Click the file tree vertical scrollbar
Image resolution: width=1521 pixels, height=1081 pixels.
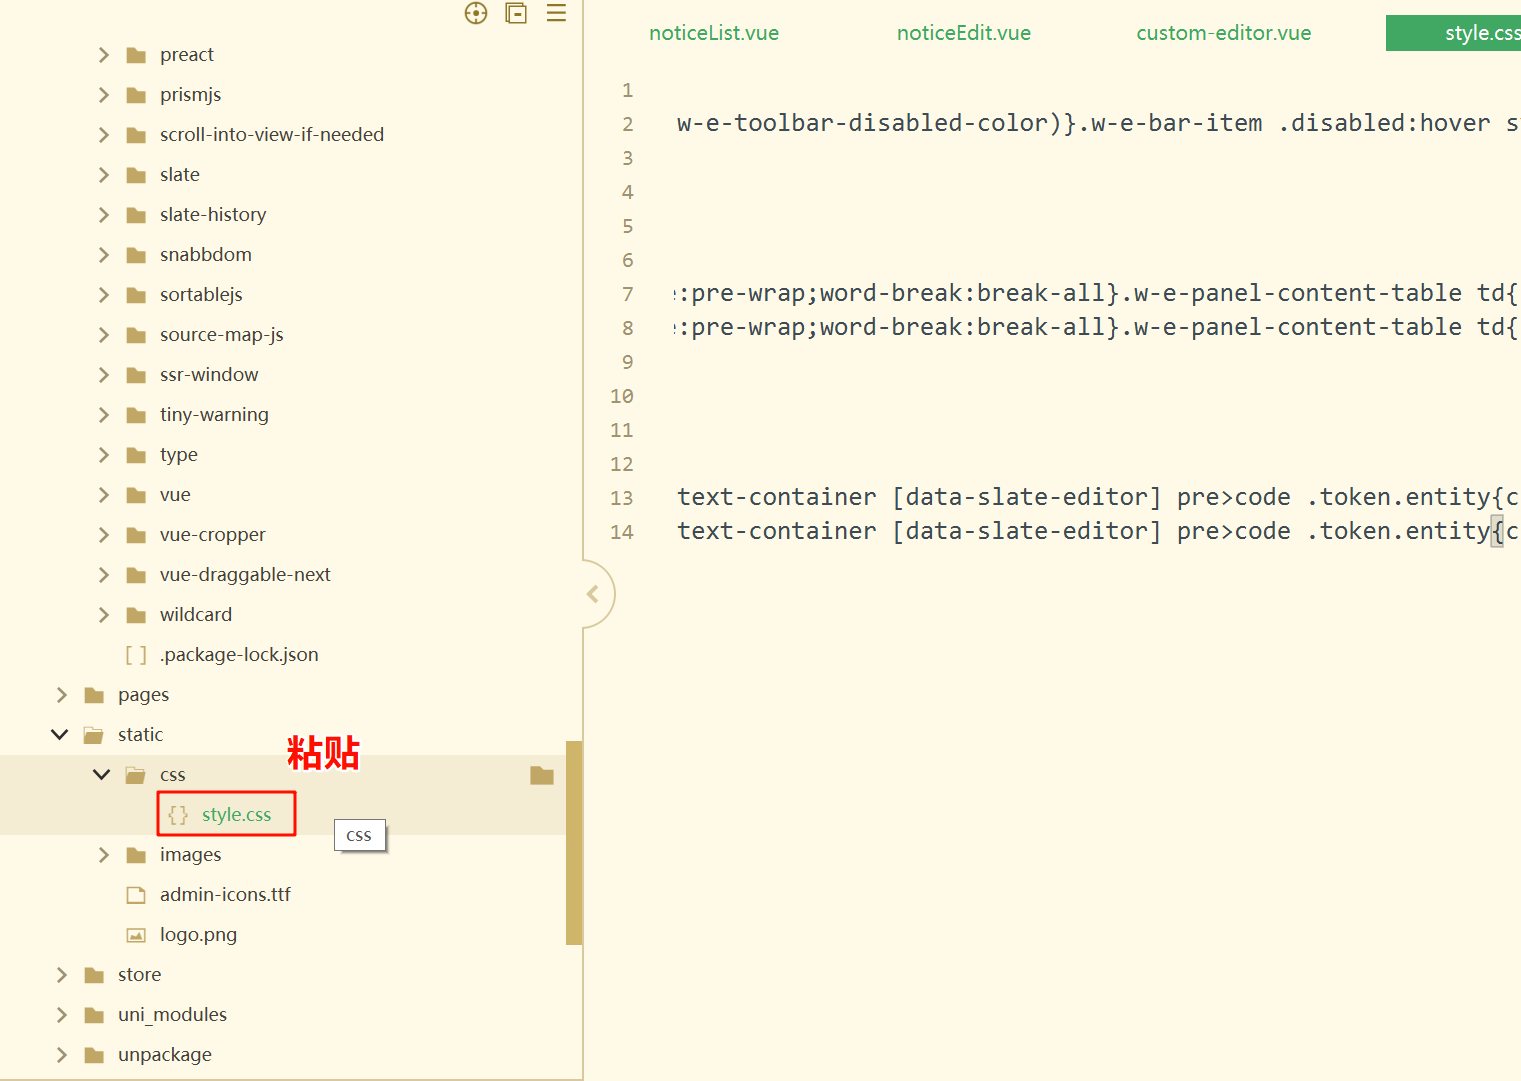(x=574, y=843)
